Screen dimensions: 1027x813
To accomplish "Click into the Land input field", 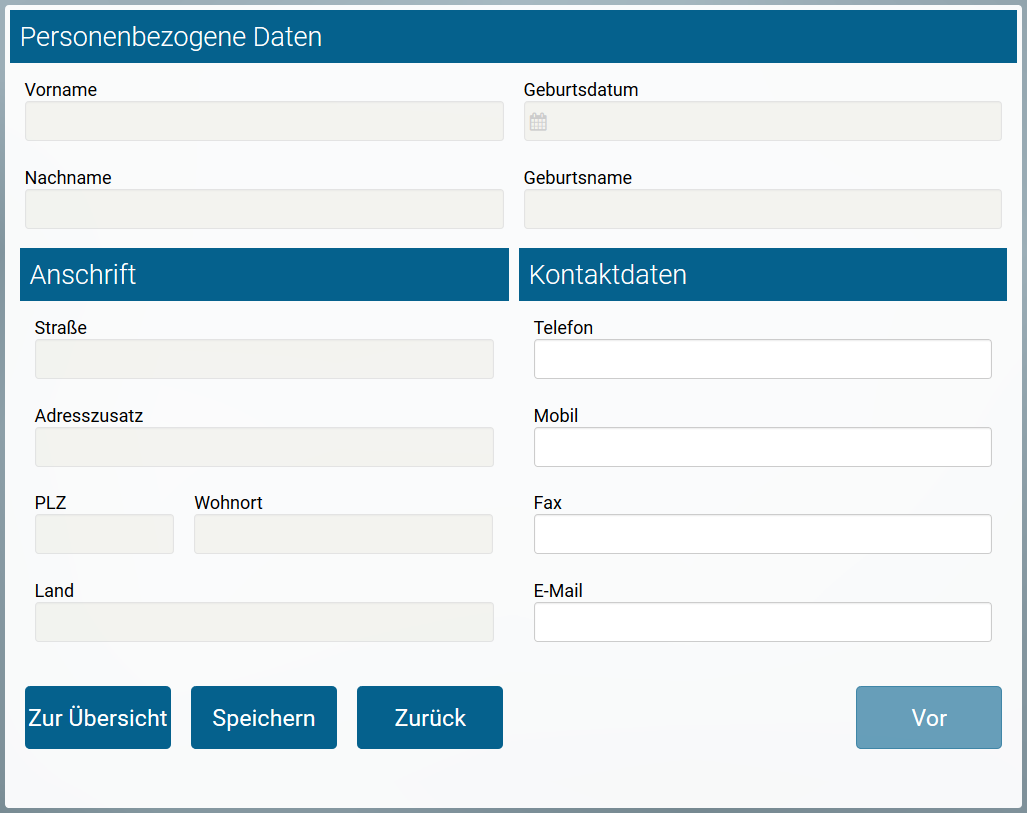I will click(263, 622).
